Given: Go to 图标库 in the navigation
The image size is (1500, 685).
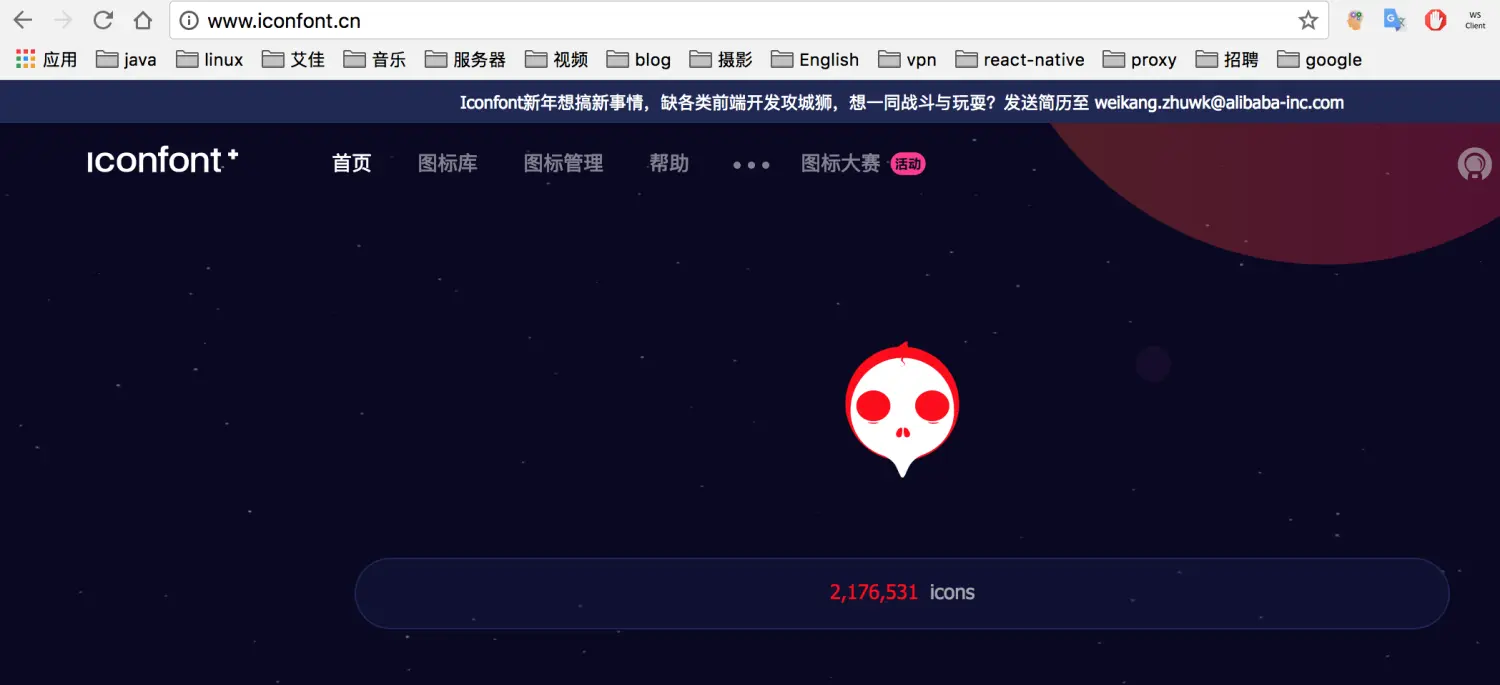Looking at the screenshot, I should pyautogui.click(x=448, y=163).
